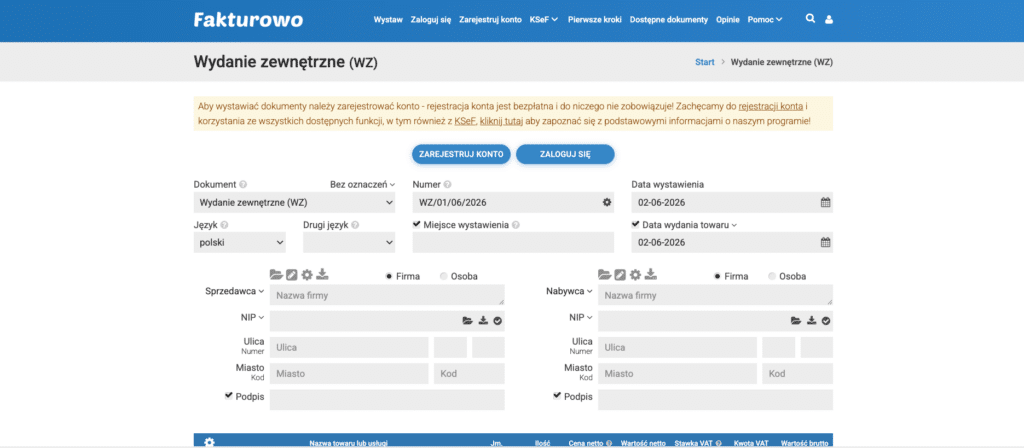
Task: Open Dostępne dokumenty in top navigation
Action: coord(669,20)
